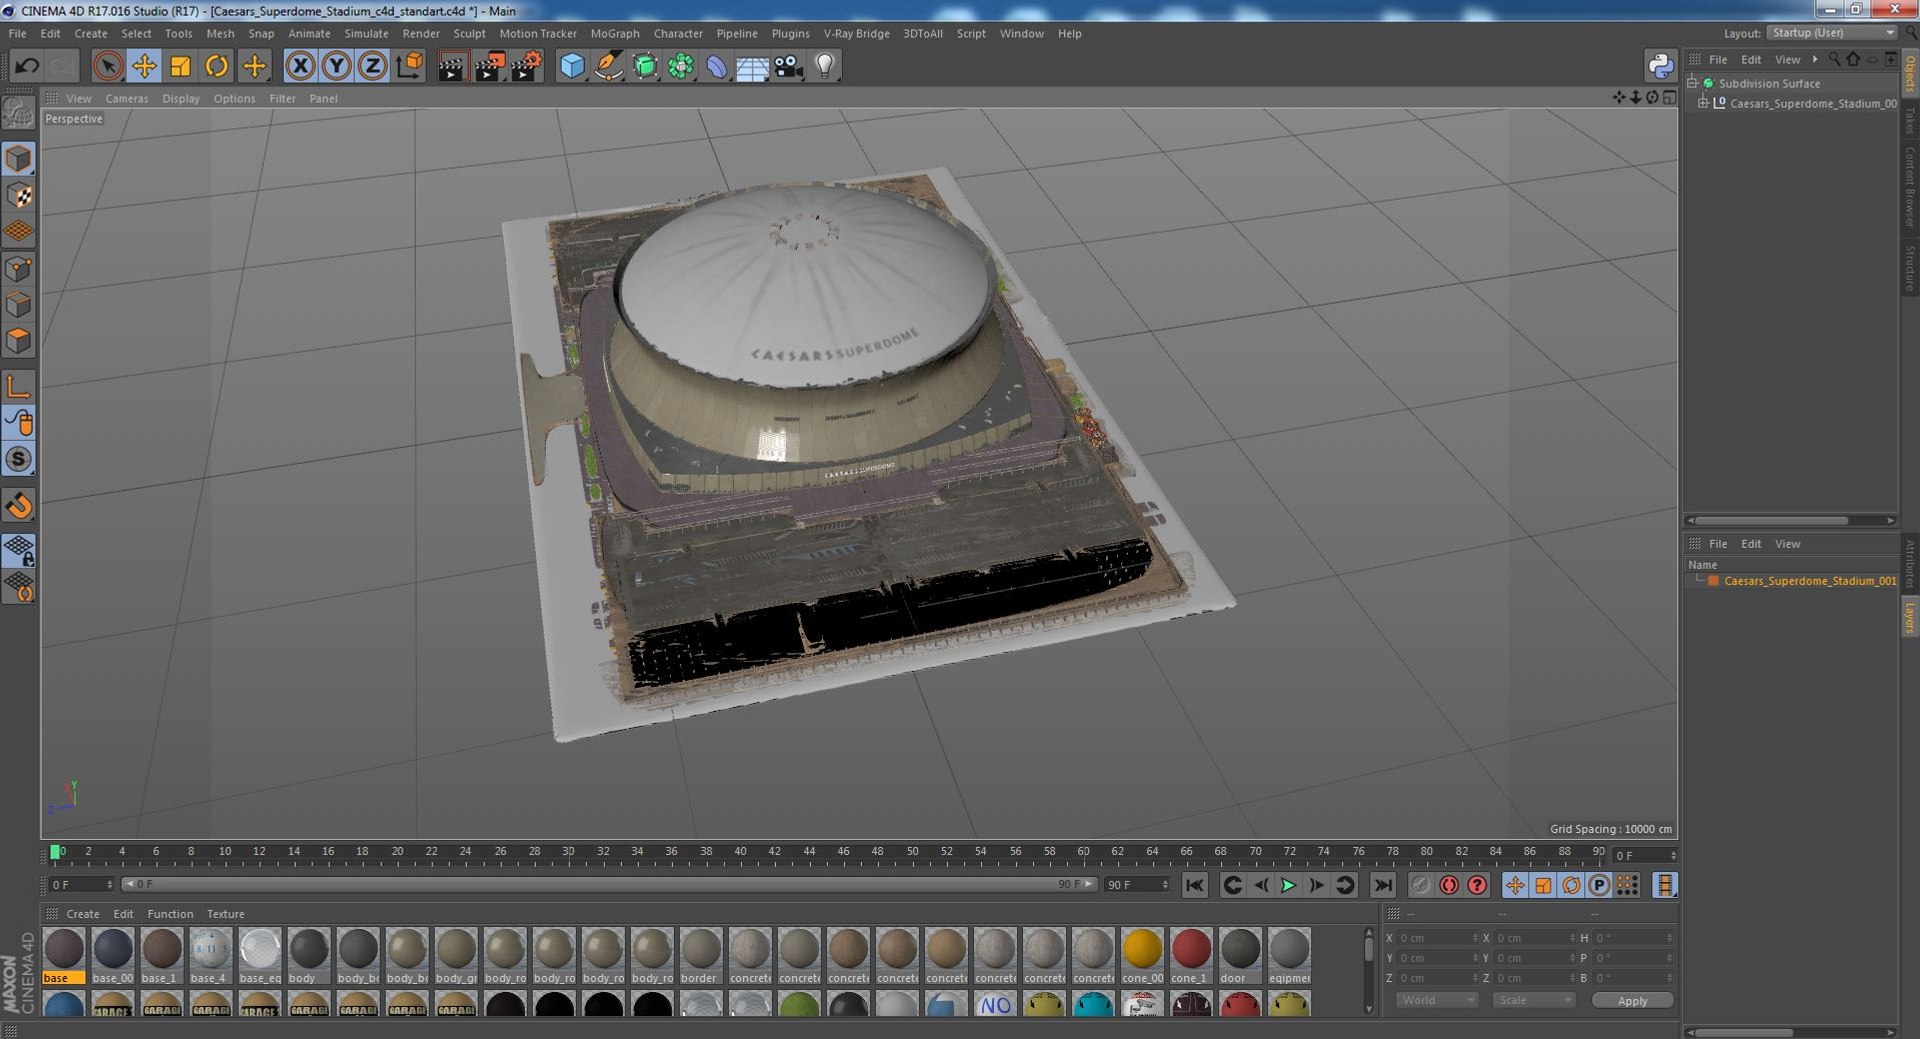The width and height of the screenshot is (1920, 1039).
Task: Play animation forward
Action: [x=1288, y=885]
